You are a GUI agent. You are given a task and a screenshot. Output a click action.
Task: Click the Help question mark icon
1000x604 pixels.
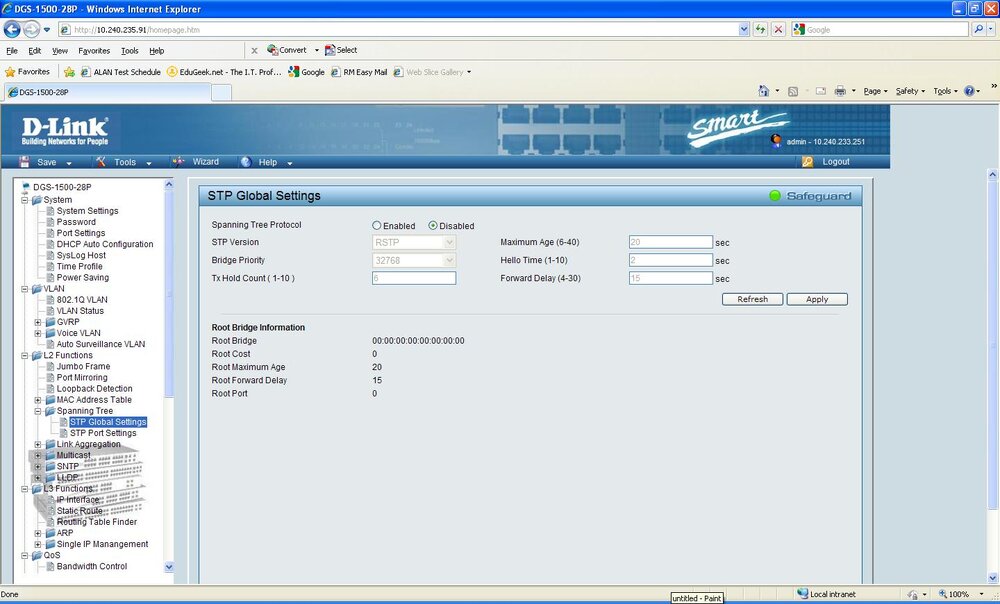[x=969, y=91]
